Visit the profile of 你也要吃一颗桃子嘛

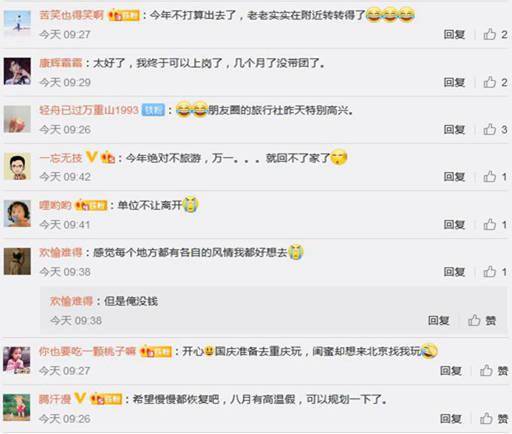(x=87, y=351)
